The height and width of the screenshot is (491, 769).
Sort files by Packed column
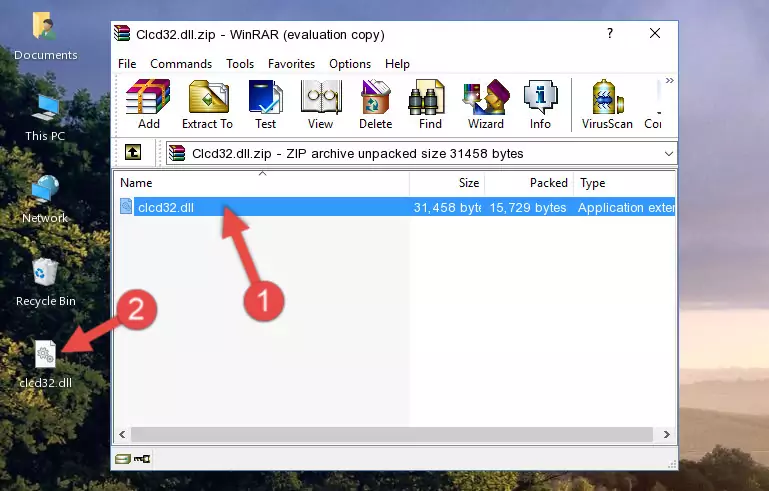pos(529,183)
